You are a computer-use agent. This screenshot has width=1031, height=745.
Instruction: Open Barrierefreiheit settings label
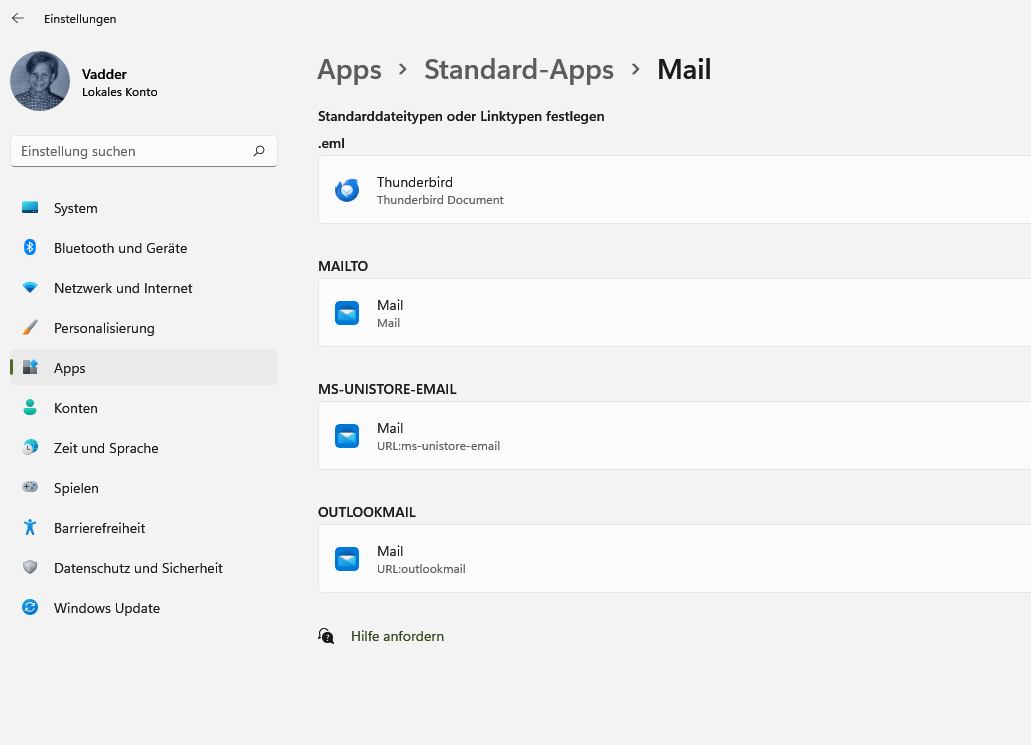[x=99, y=529]
